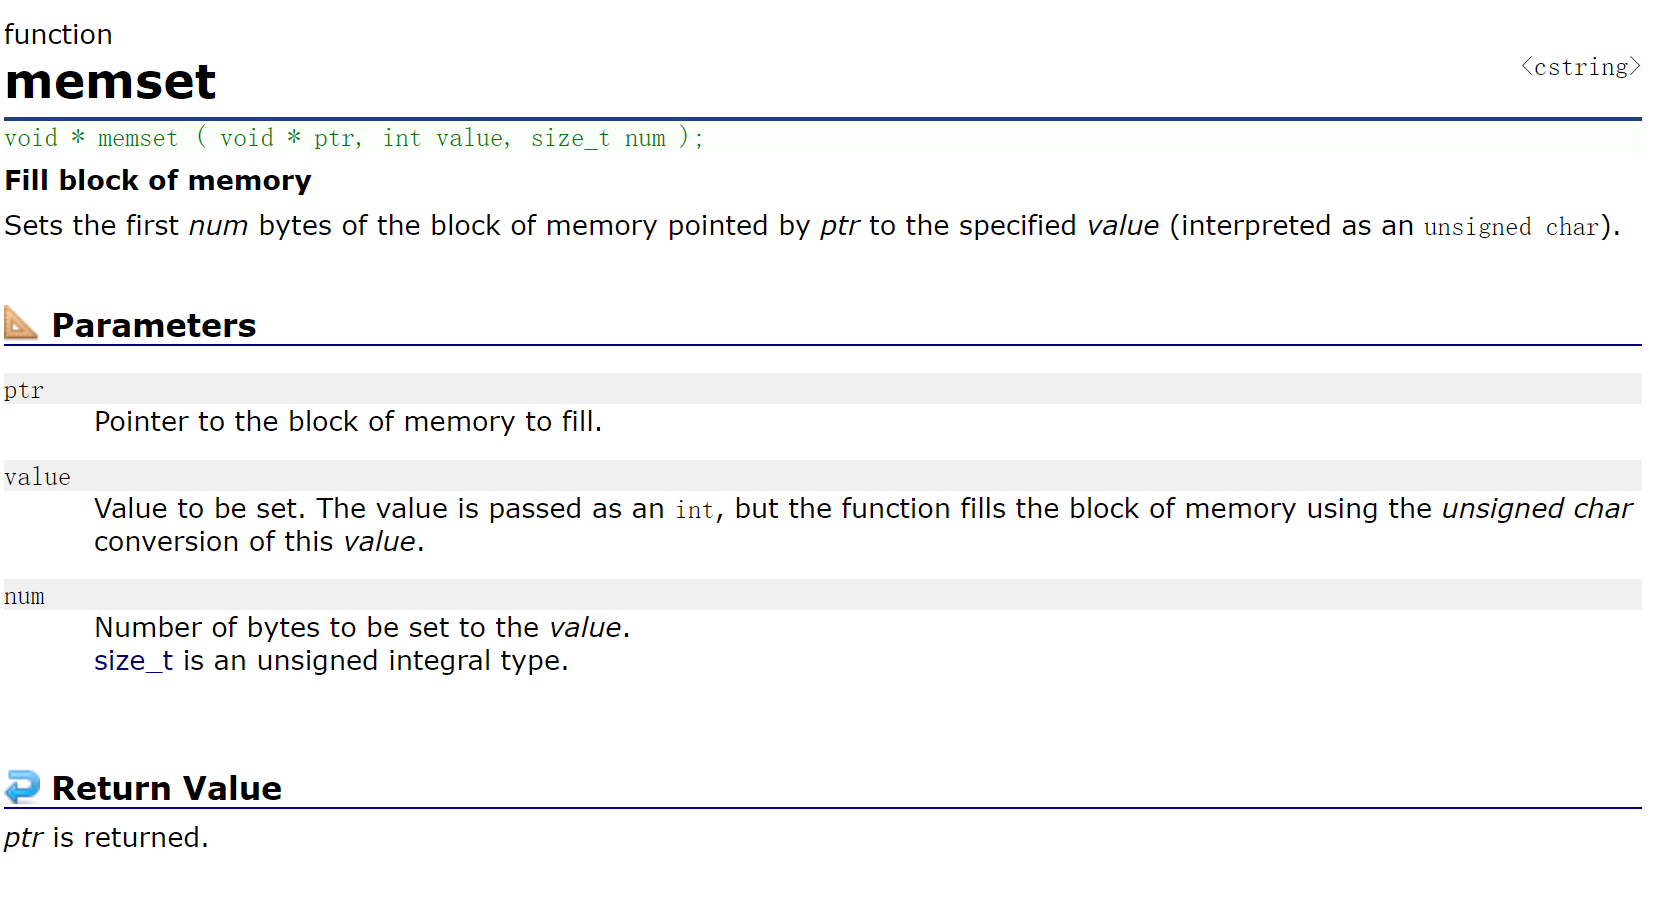This screenshot has width=1657, height=912.
Task: Open the <cstring> header reference
Action: click(x=1581, y=67)
